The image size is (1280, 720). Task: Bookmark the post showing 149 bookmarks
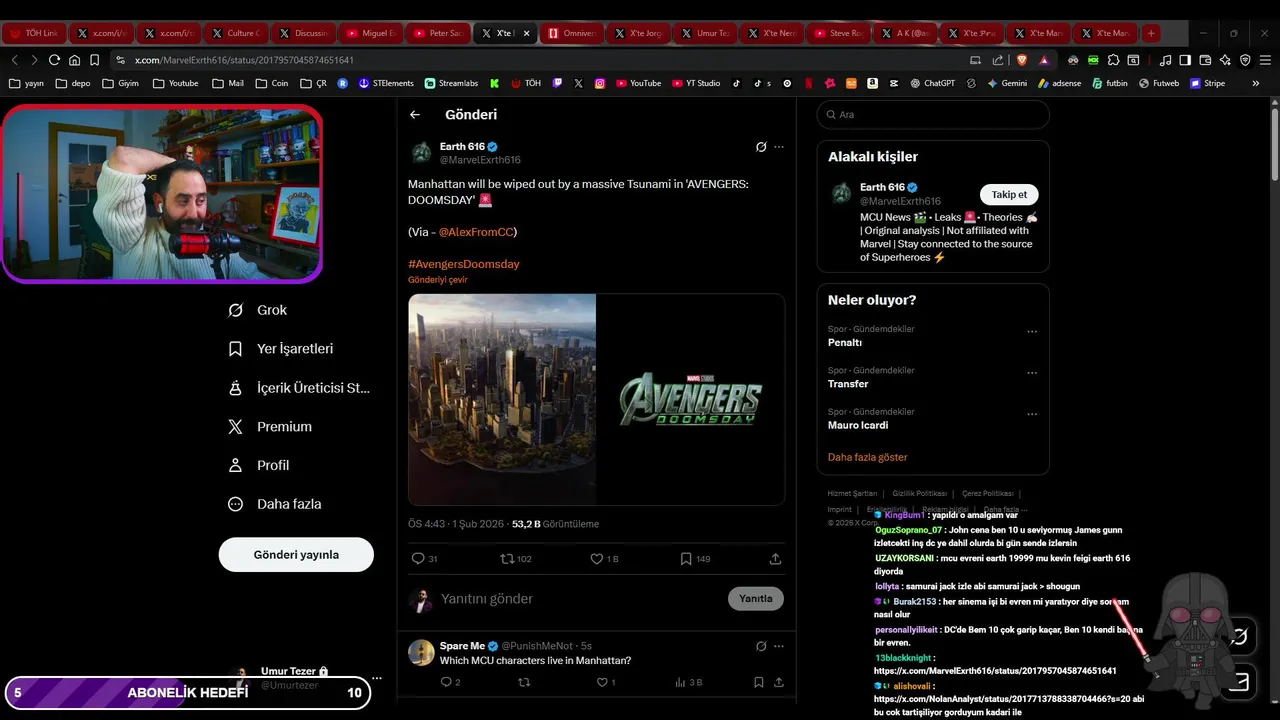(x=695, y=559)
